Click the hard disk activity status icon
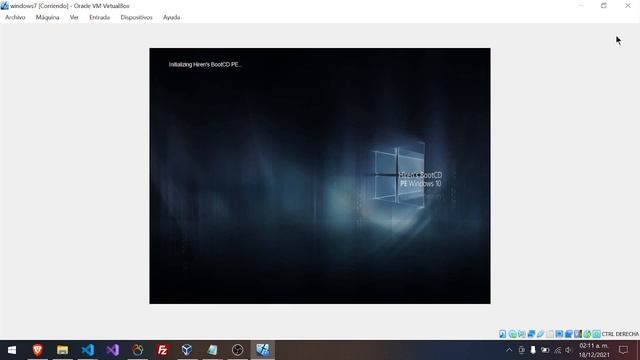The height and width of the screenshot is (360, 640). (502, 334)
